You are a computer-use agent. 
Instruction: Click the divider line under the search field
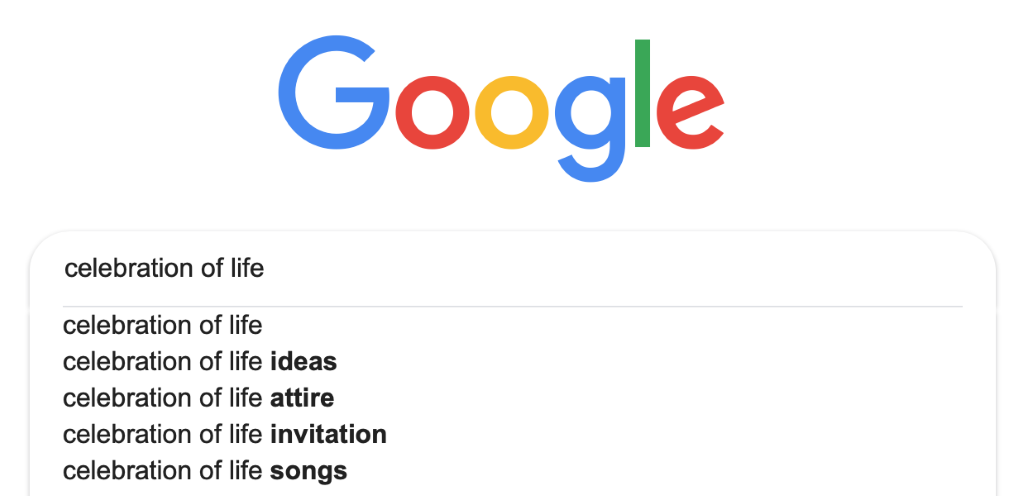[513, 306]
